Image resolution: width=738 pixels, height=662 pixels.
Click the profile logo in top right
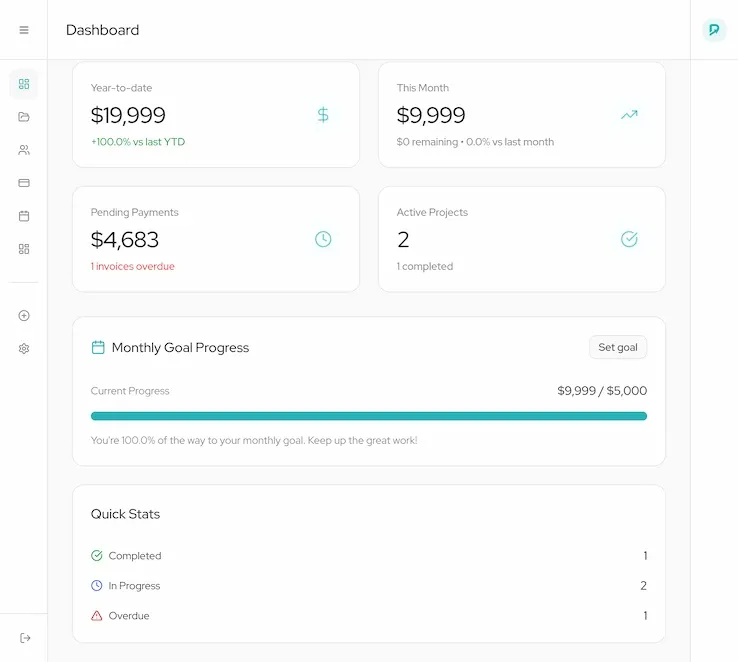714,30
